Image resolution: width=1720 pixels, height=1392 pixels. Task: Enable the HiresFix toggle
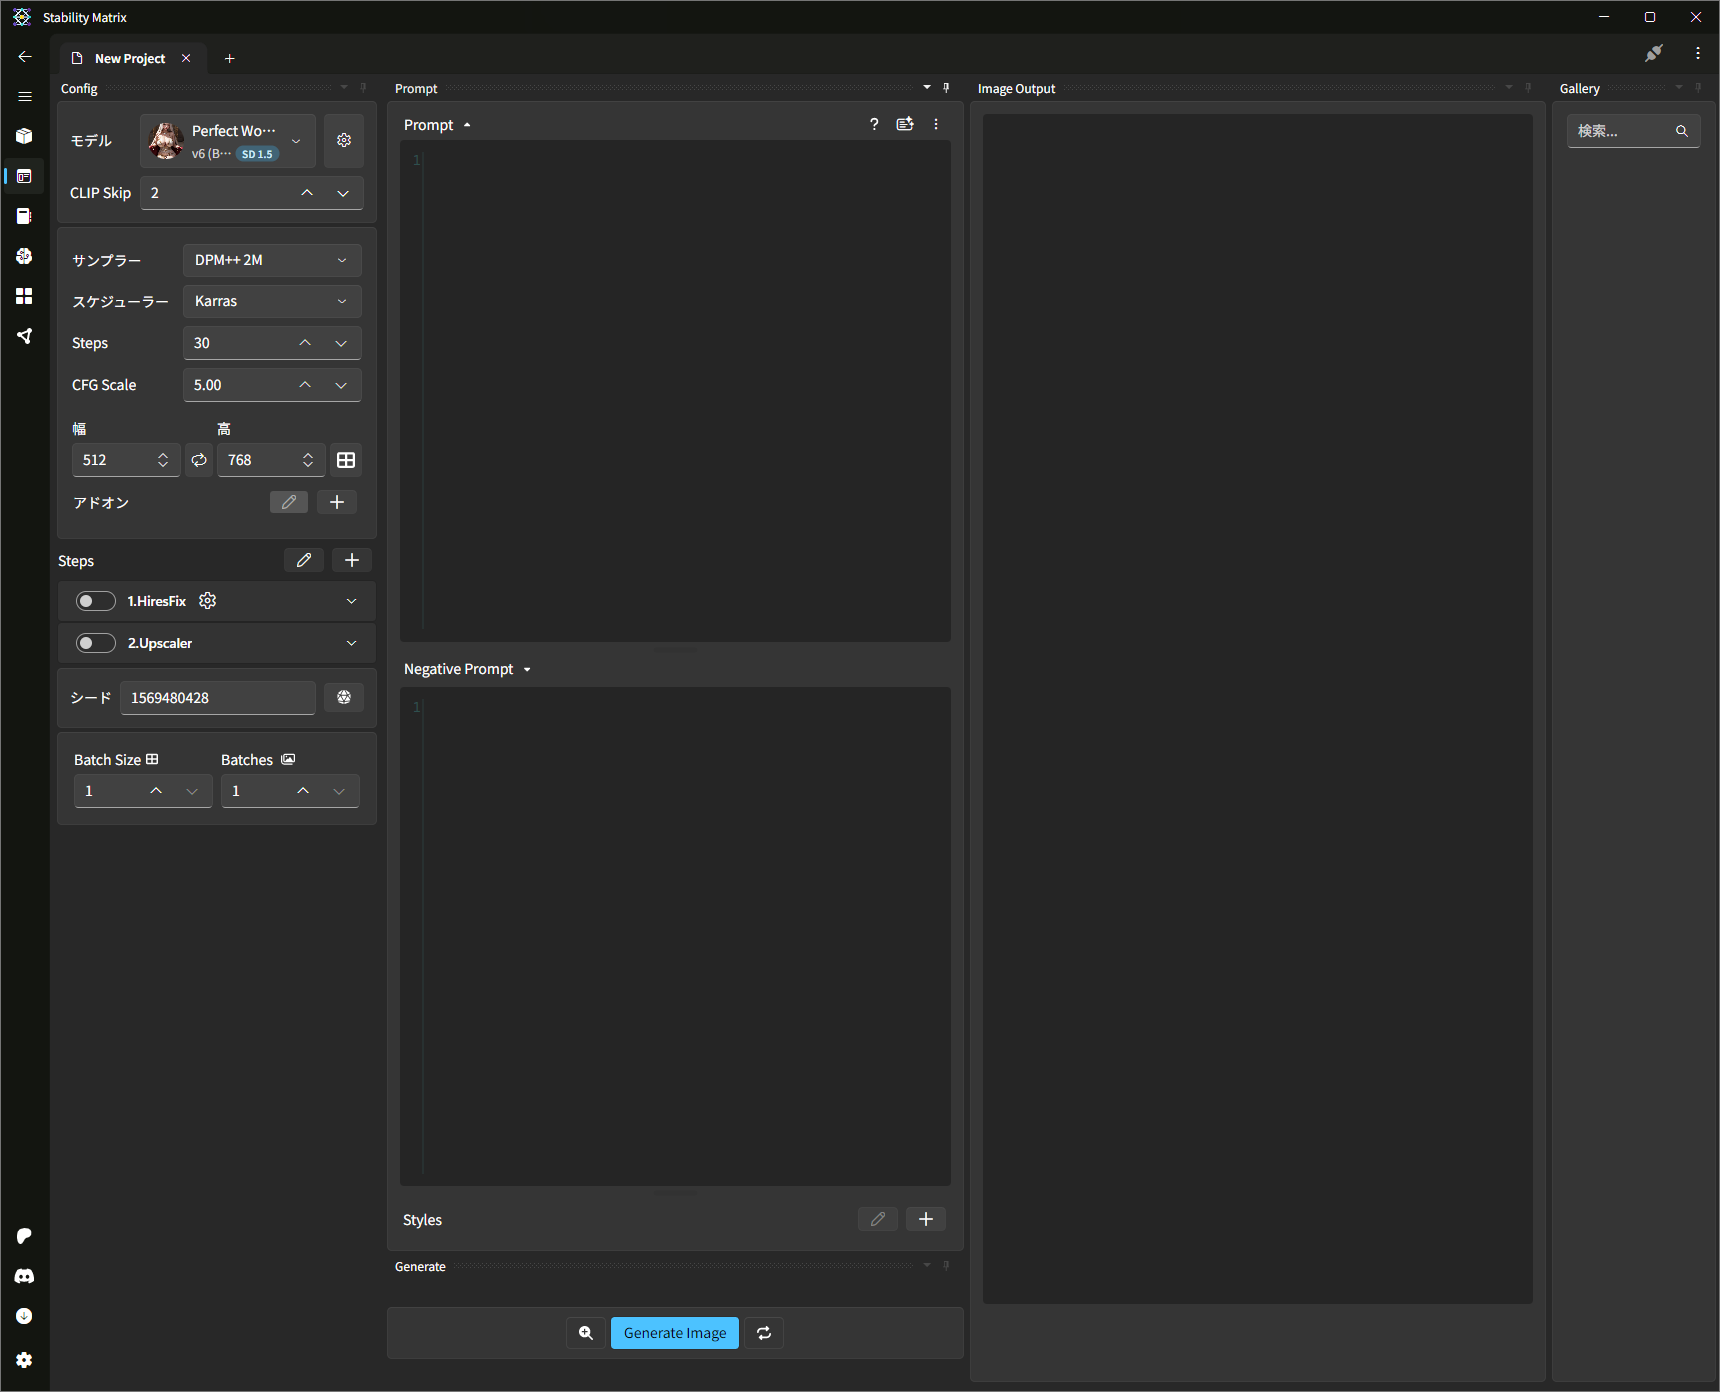click(96, 601)
